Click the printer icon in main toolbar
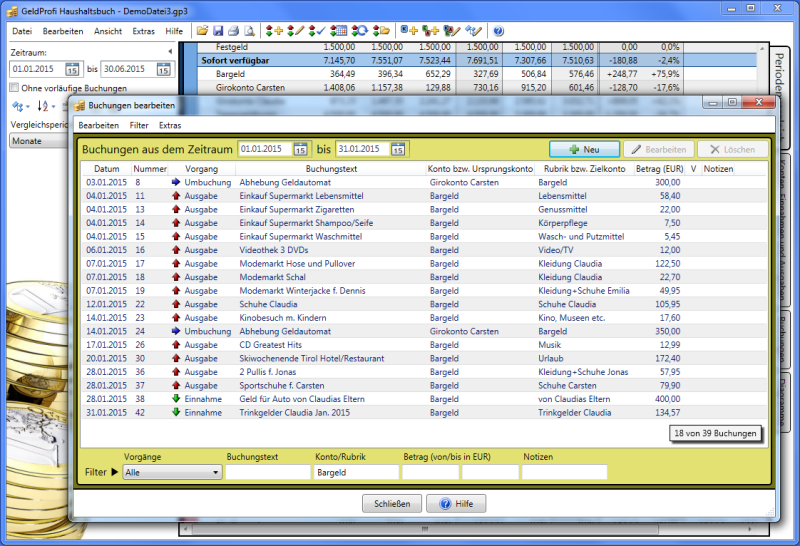This screenshot has width=800, height=546. pos(233,31)
